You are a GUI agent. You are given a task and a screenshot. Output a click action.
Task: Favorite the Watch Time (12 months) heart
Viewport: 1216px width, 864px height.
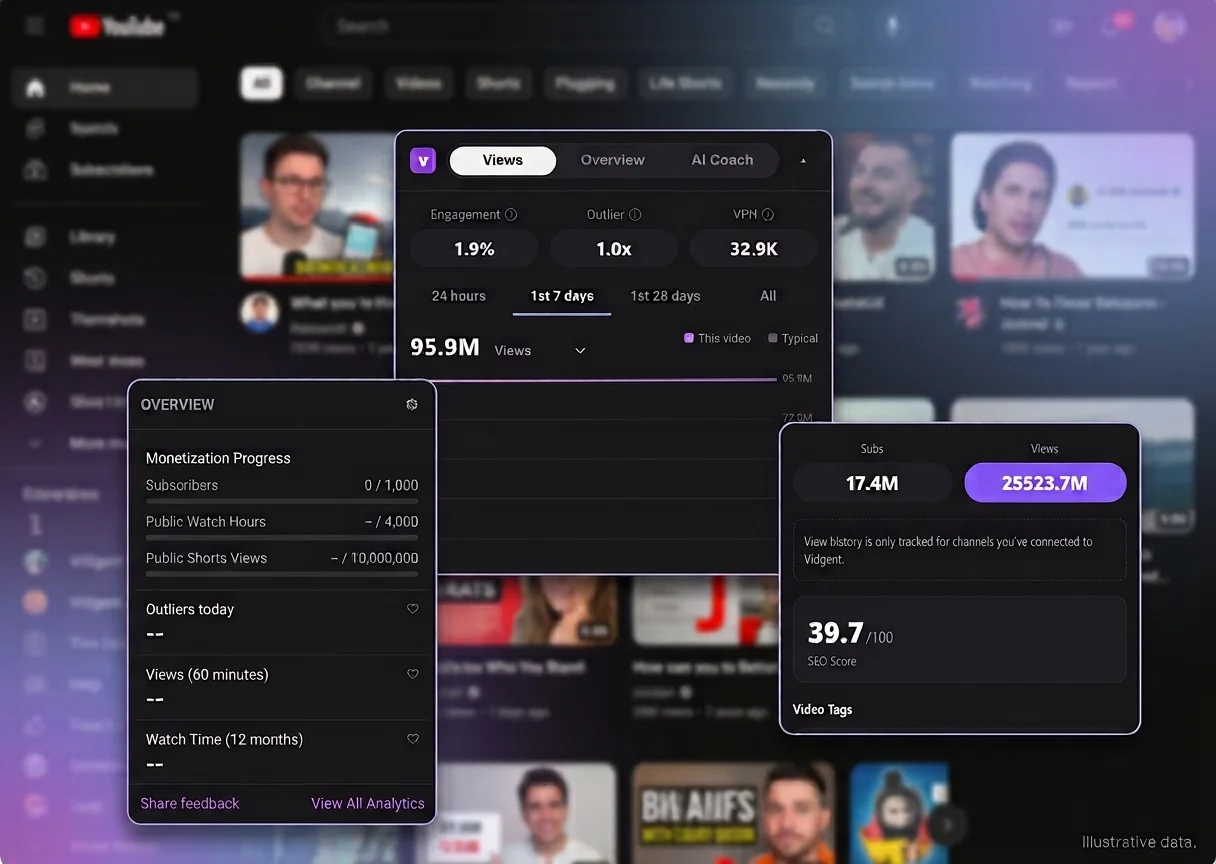click(x=412, y=739)
